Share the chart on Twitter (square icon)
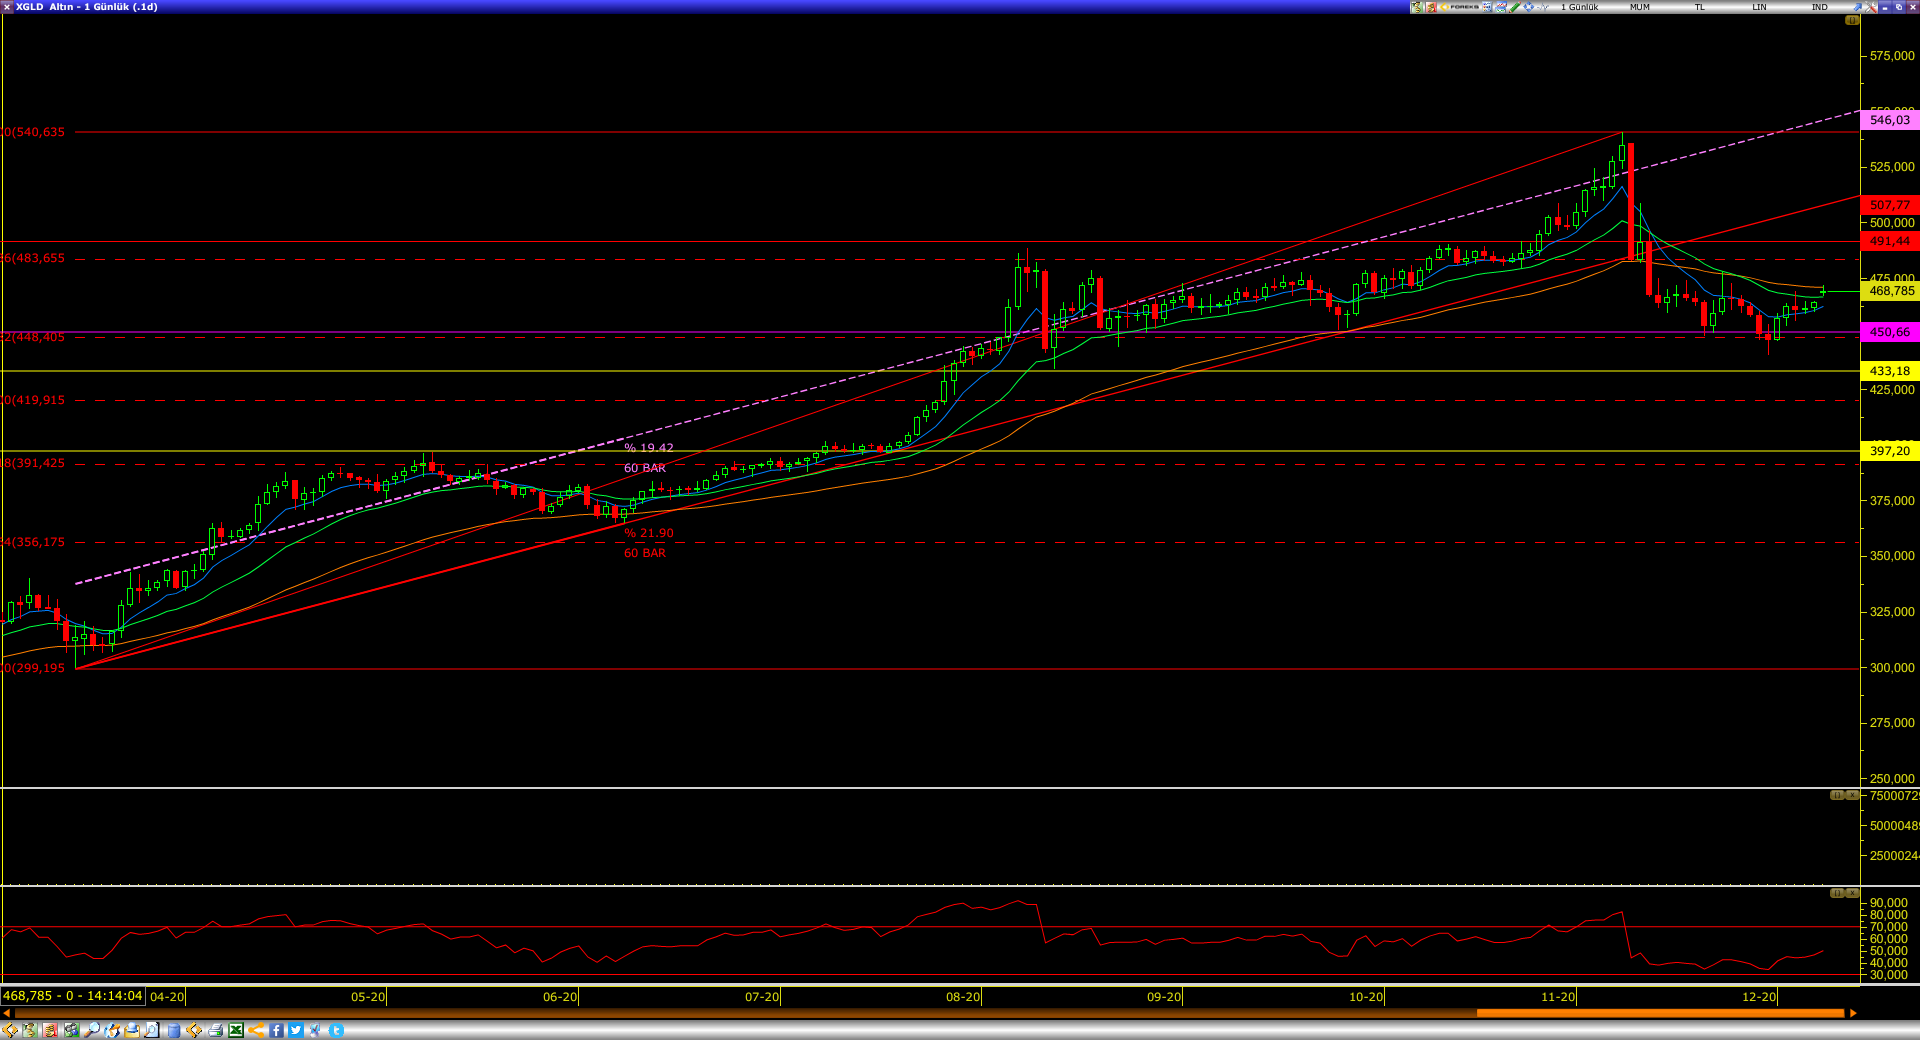Screen dimensions: 1920x1040 (x=296, y=1030)
